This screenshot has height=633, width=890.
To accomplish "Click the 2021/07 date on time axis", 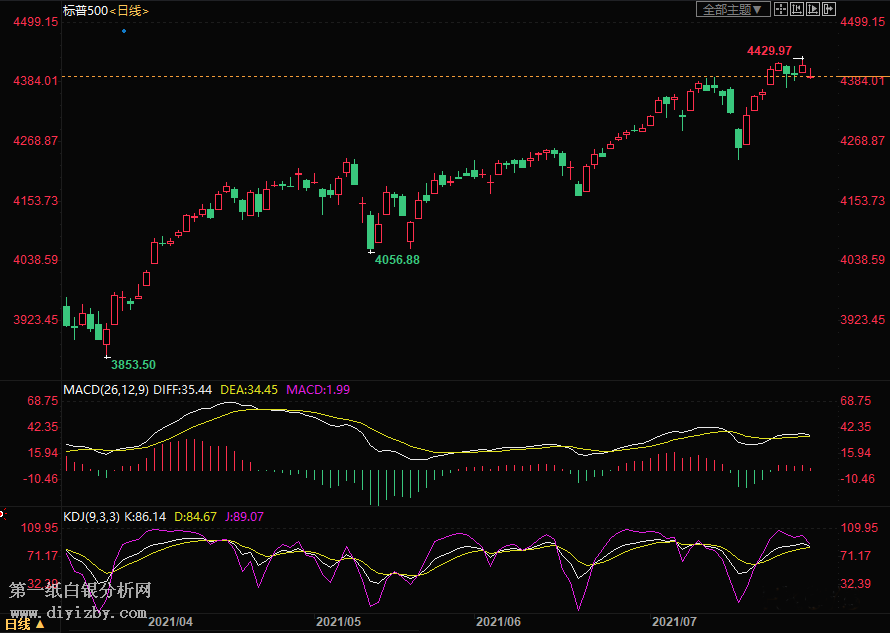I will [x=673, y=621].
